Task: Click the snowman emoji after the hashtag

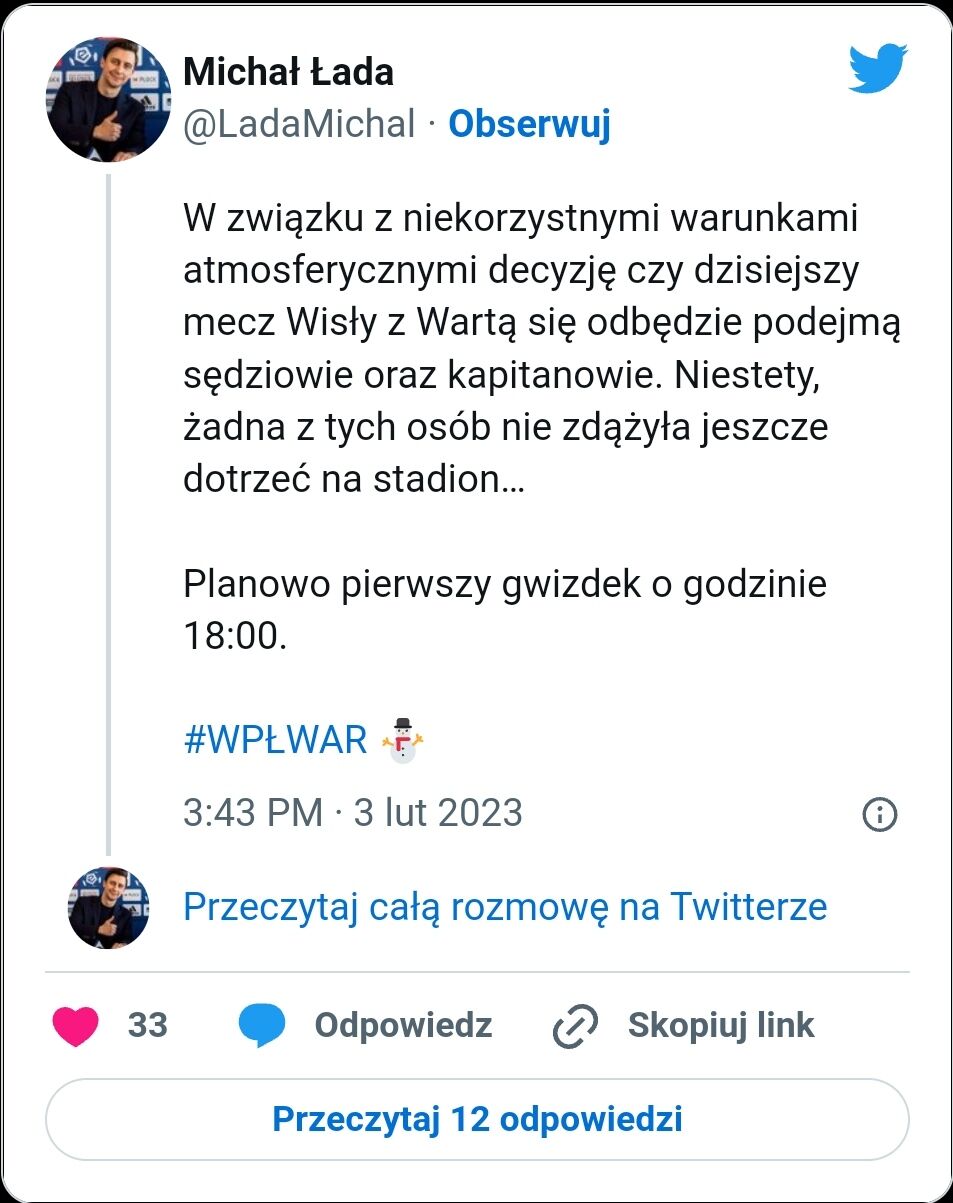Action: pos(403,741)
